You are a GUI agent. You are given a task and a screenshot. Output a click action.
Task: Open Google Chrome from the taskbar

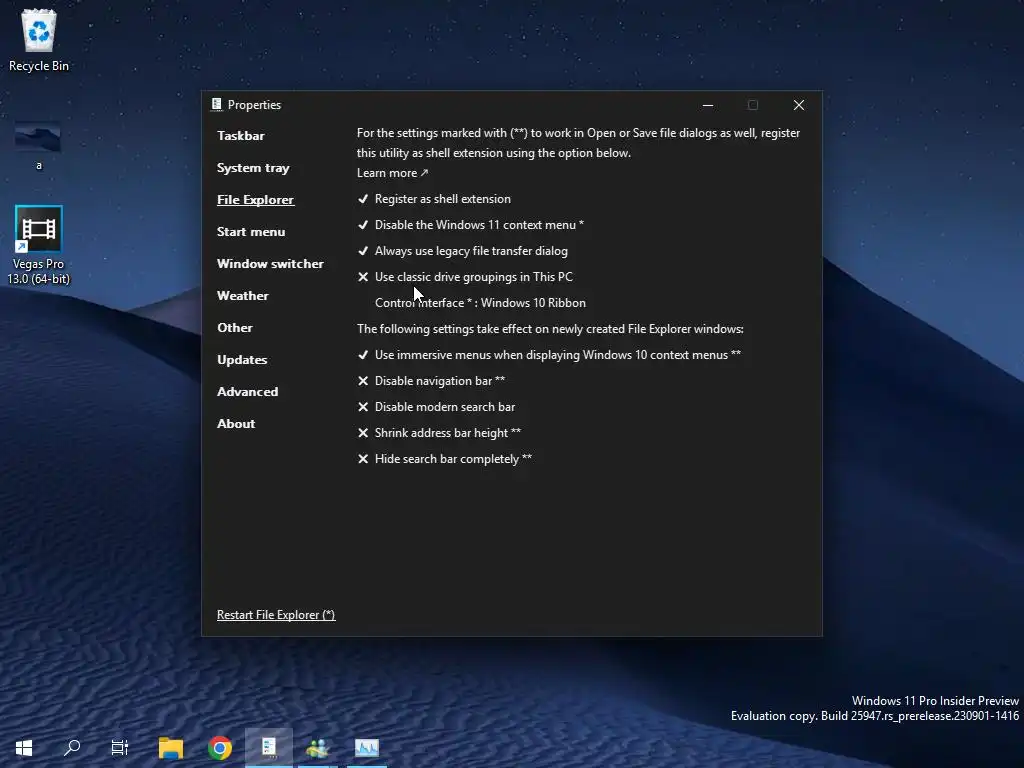pos(220,748)
